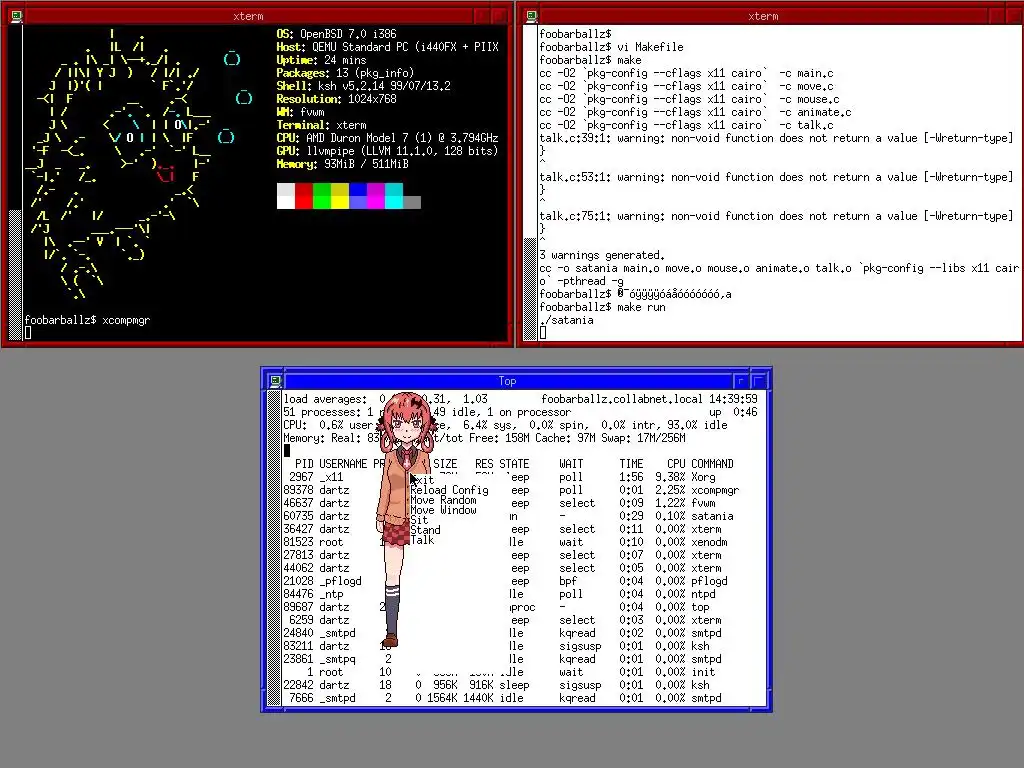
Task: Click the rightmost titlebar button of left xterm
Action: click(x=500, y=16)
